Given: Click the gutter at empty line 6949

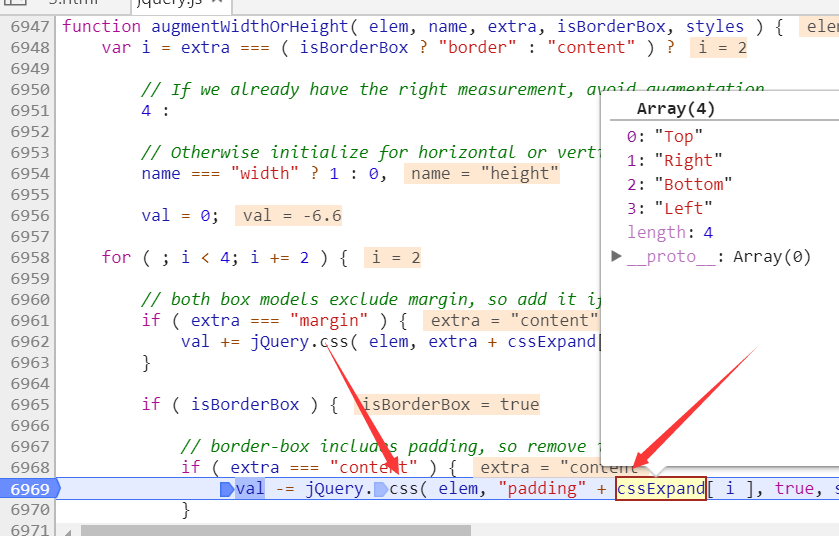Looking at the screenshot, I should click(x=30, y=68).
